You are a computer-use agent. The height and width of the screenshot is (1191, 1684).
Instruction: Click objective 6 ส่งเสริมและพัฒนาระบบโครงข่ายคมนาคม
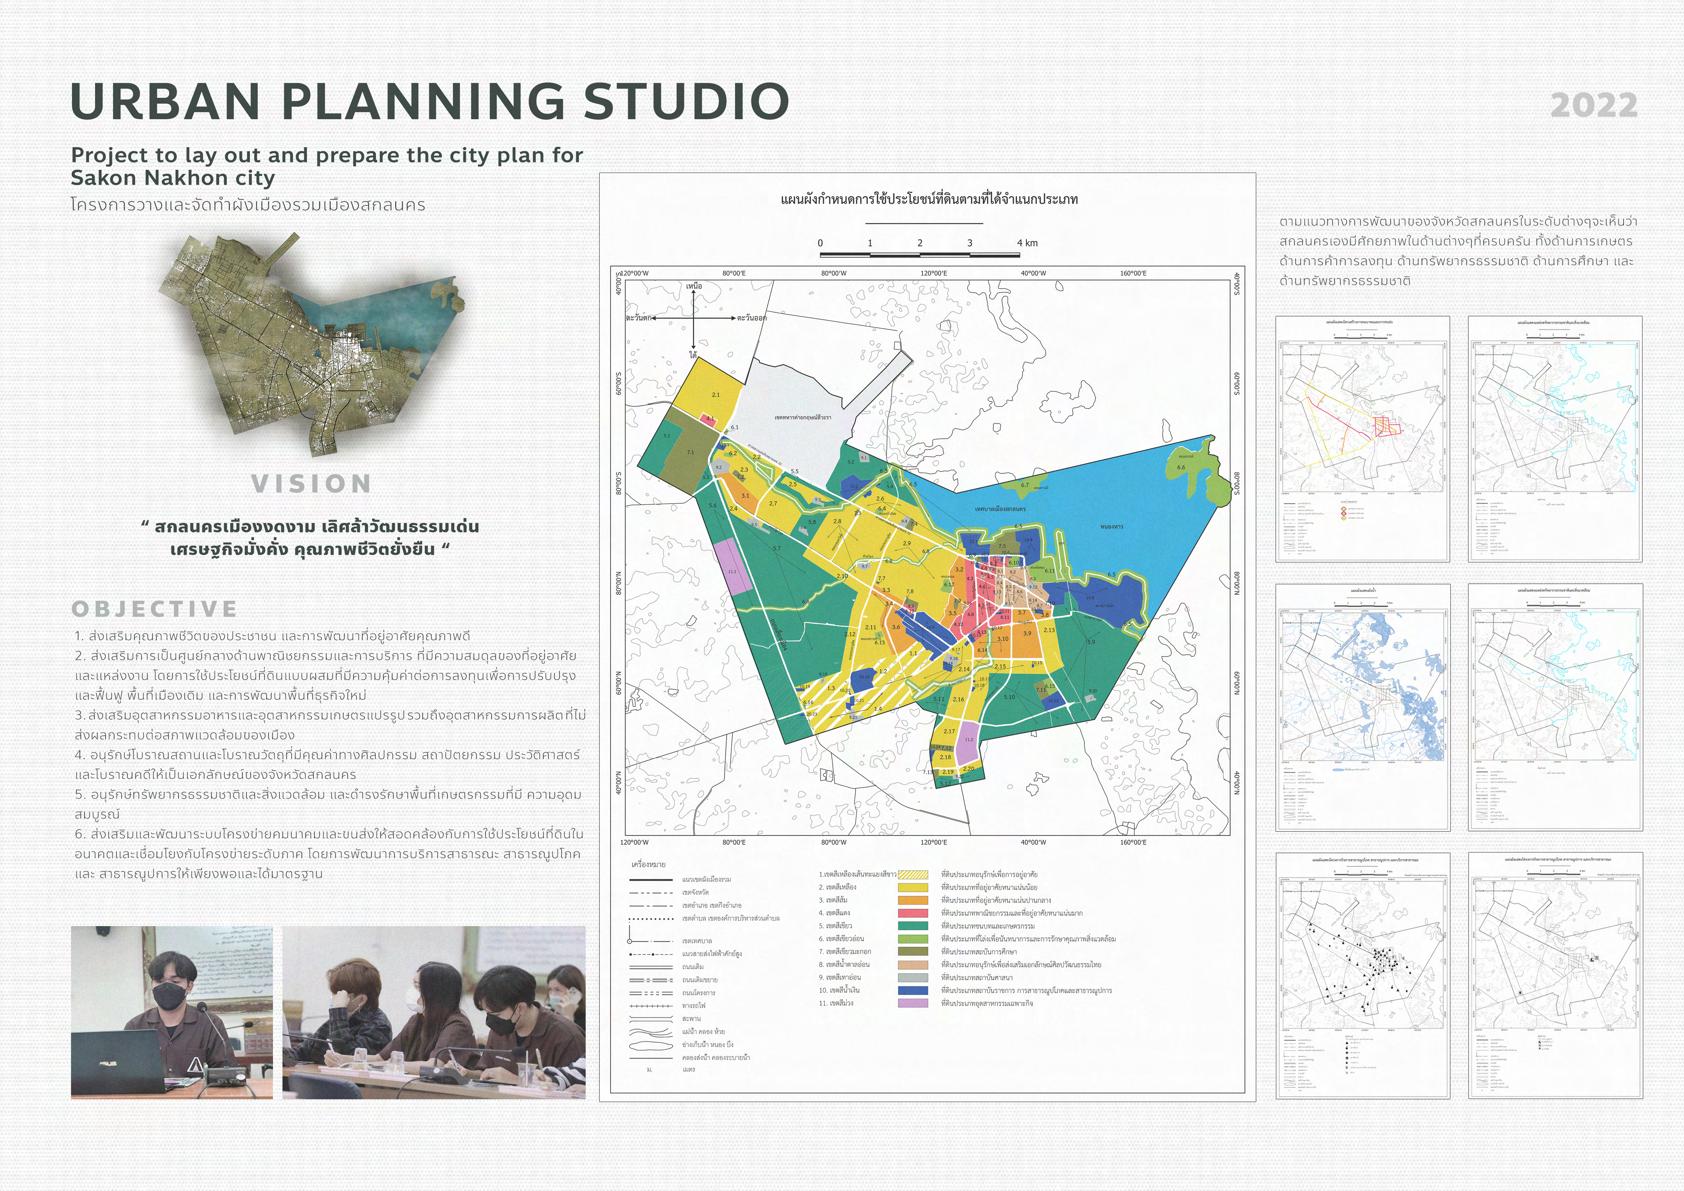coord(329,854)
